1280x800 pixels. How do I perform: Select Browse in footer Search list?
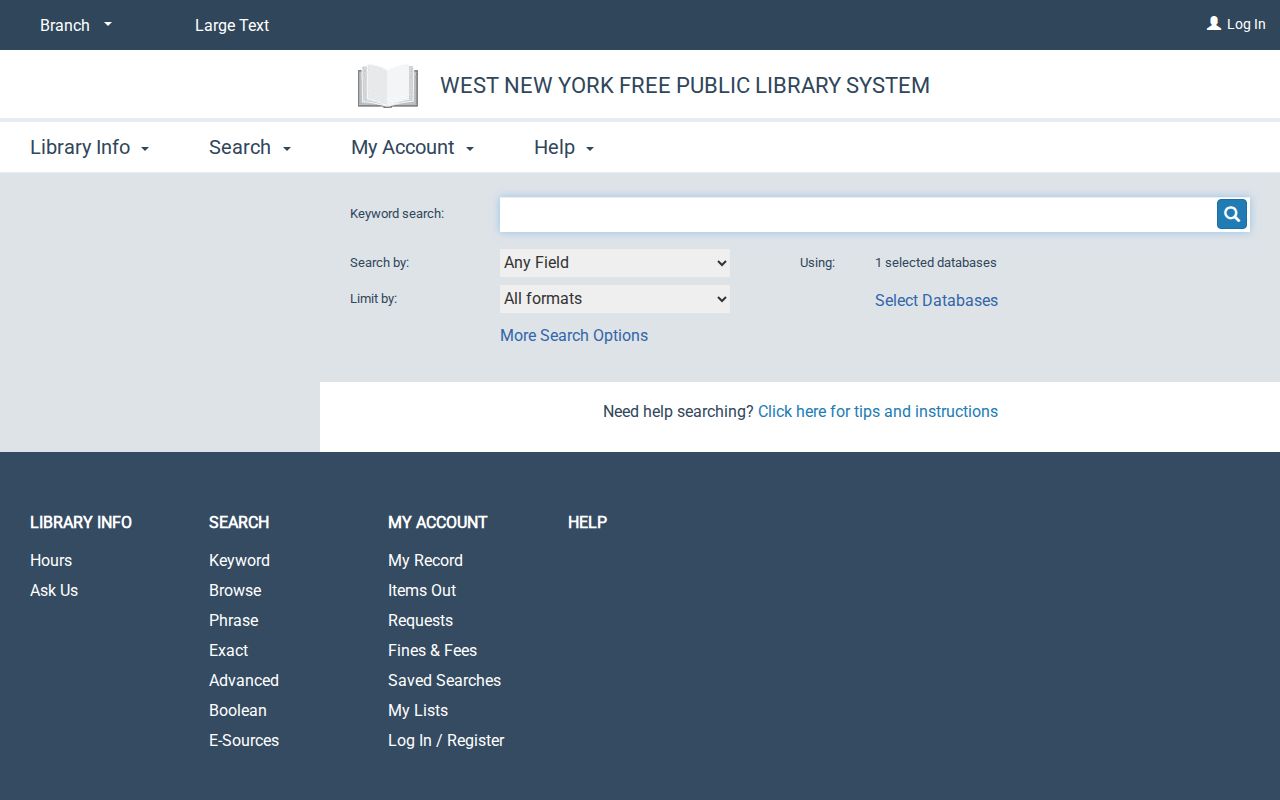coord(235,590)
